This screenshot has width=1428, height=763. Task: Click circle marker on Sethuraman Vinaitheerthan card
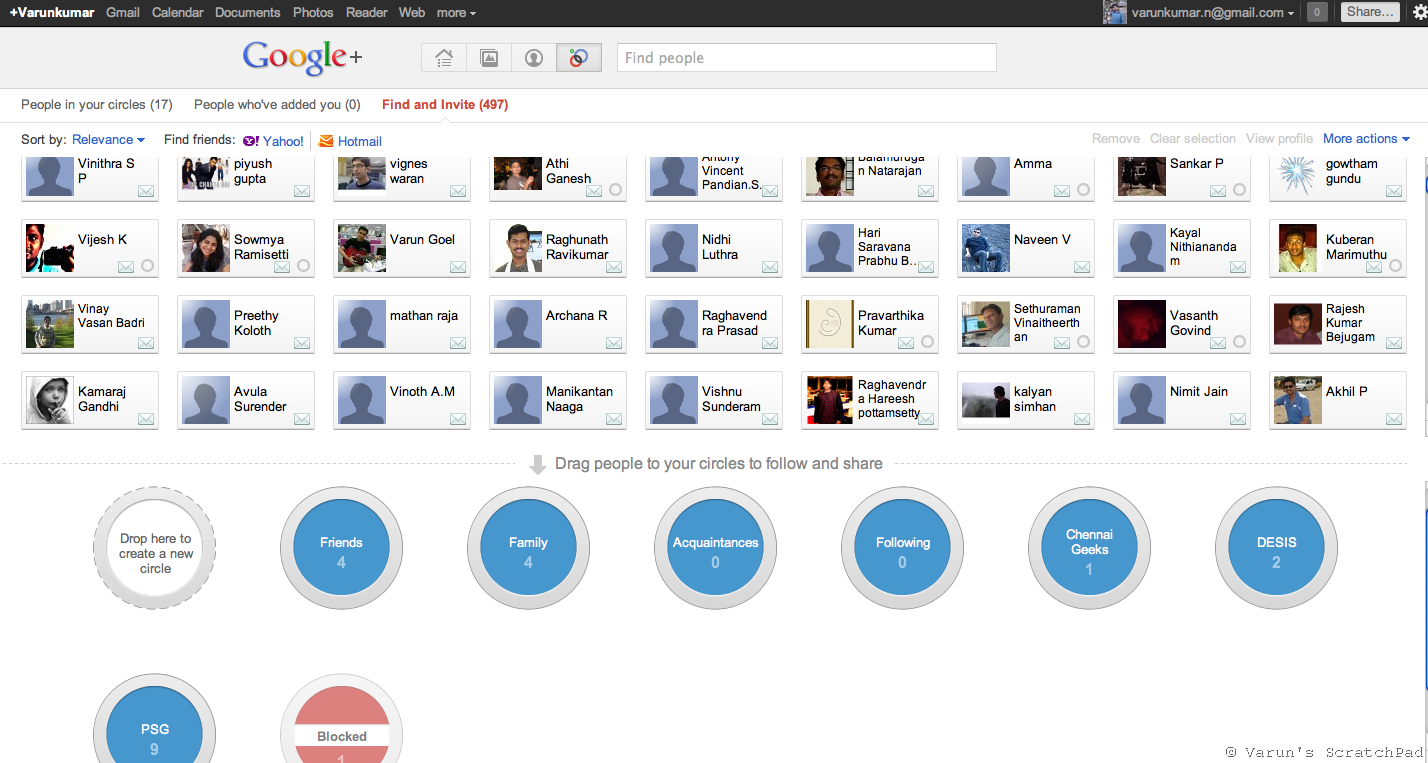[x=1083, y=342]
